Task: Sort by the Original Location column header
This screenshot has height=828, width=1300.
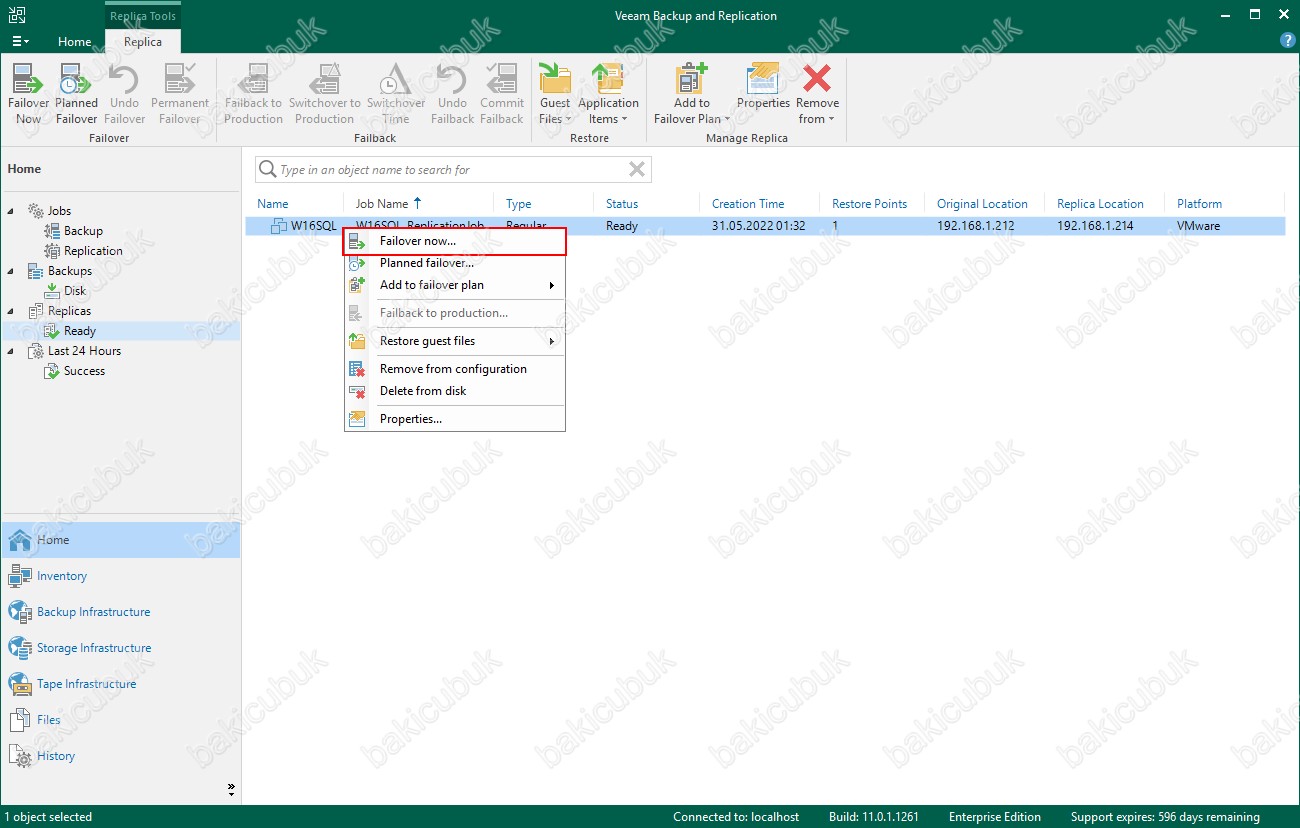Action: (x=984, y=204)
